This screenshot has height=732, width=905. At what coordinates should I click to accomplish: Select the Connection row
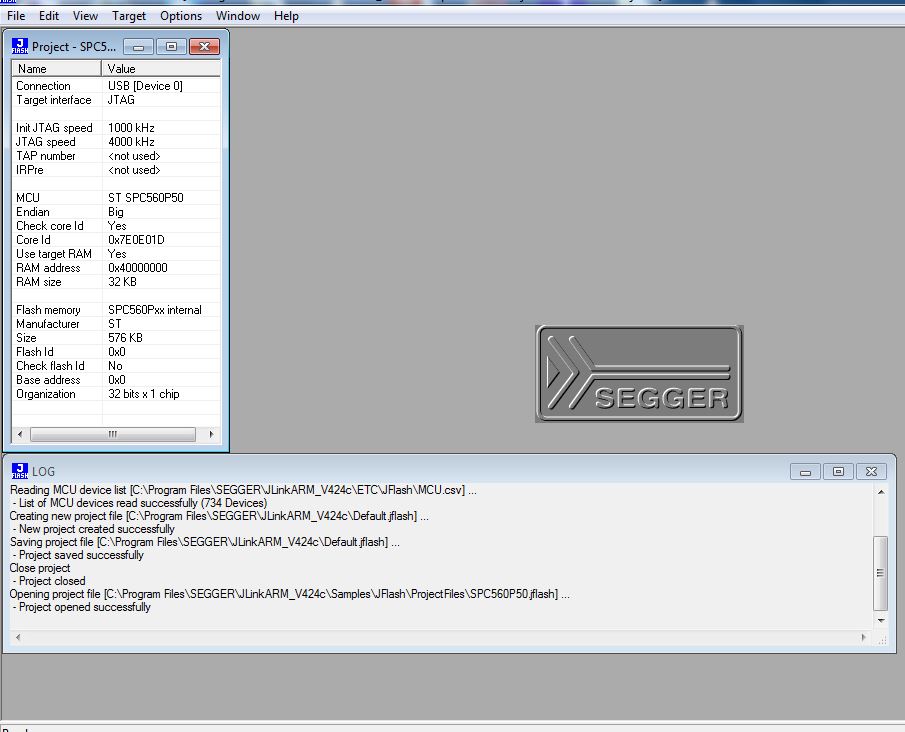pos(115,85)
